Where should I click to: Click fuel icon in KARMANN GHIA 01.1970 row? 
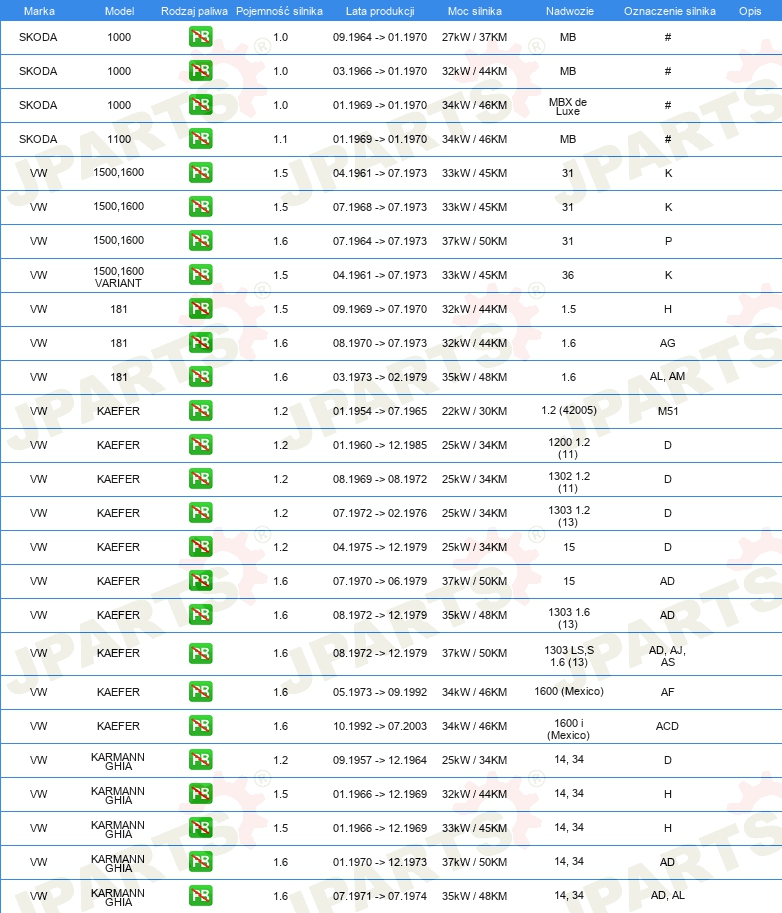[x=200, y=862]
